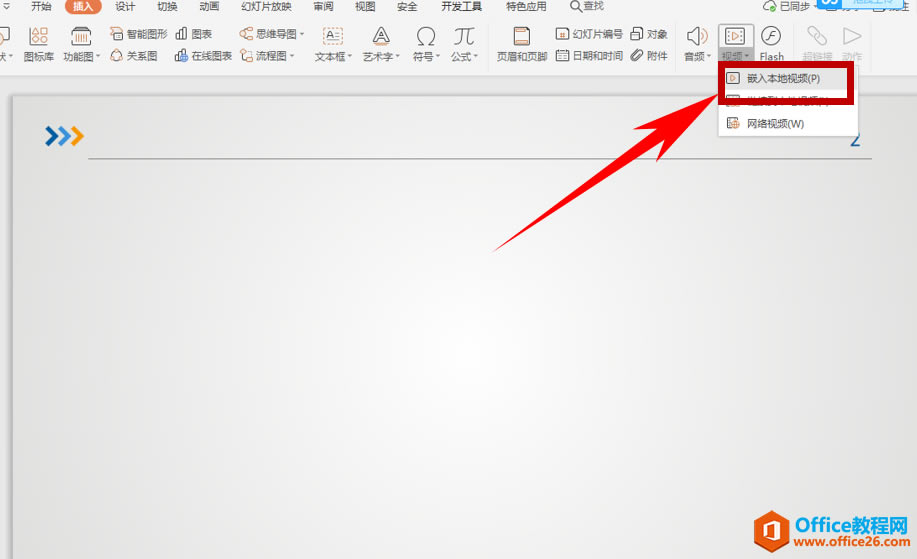Open the 幻灯片放映 slideshow tab

266,6
